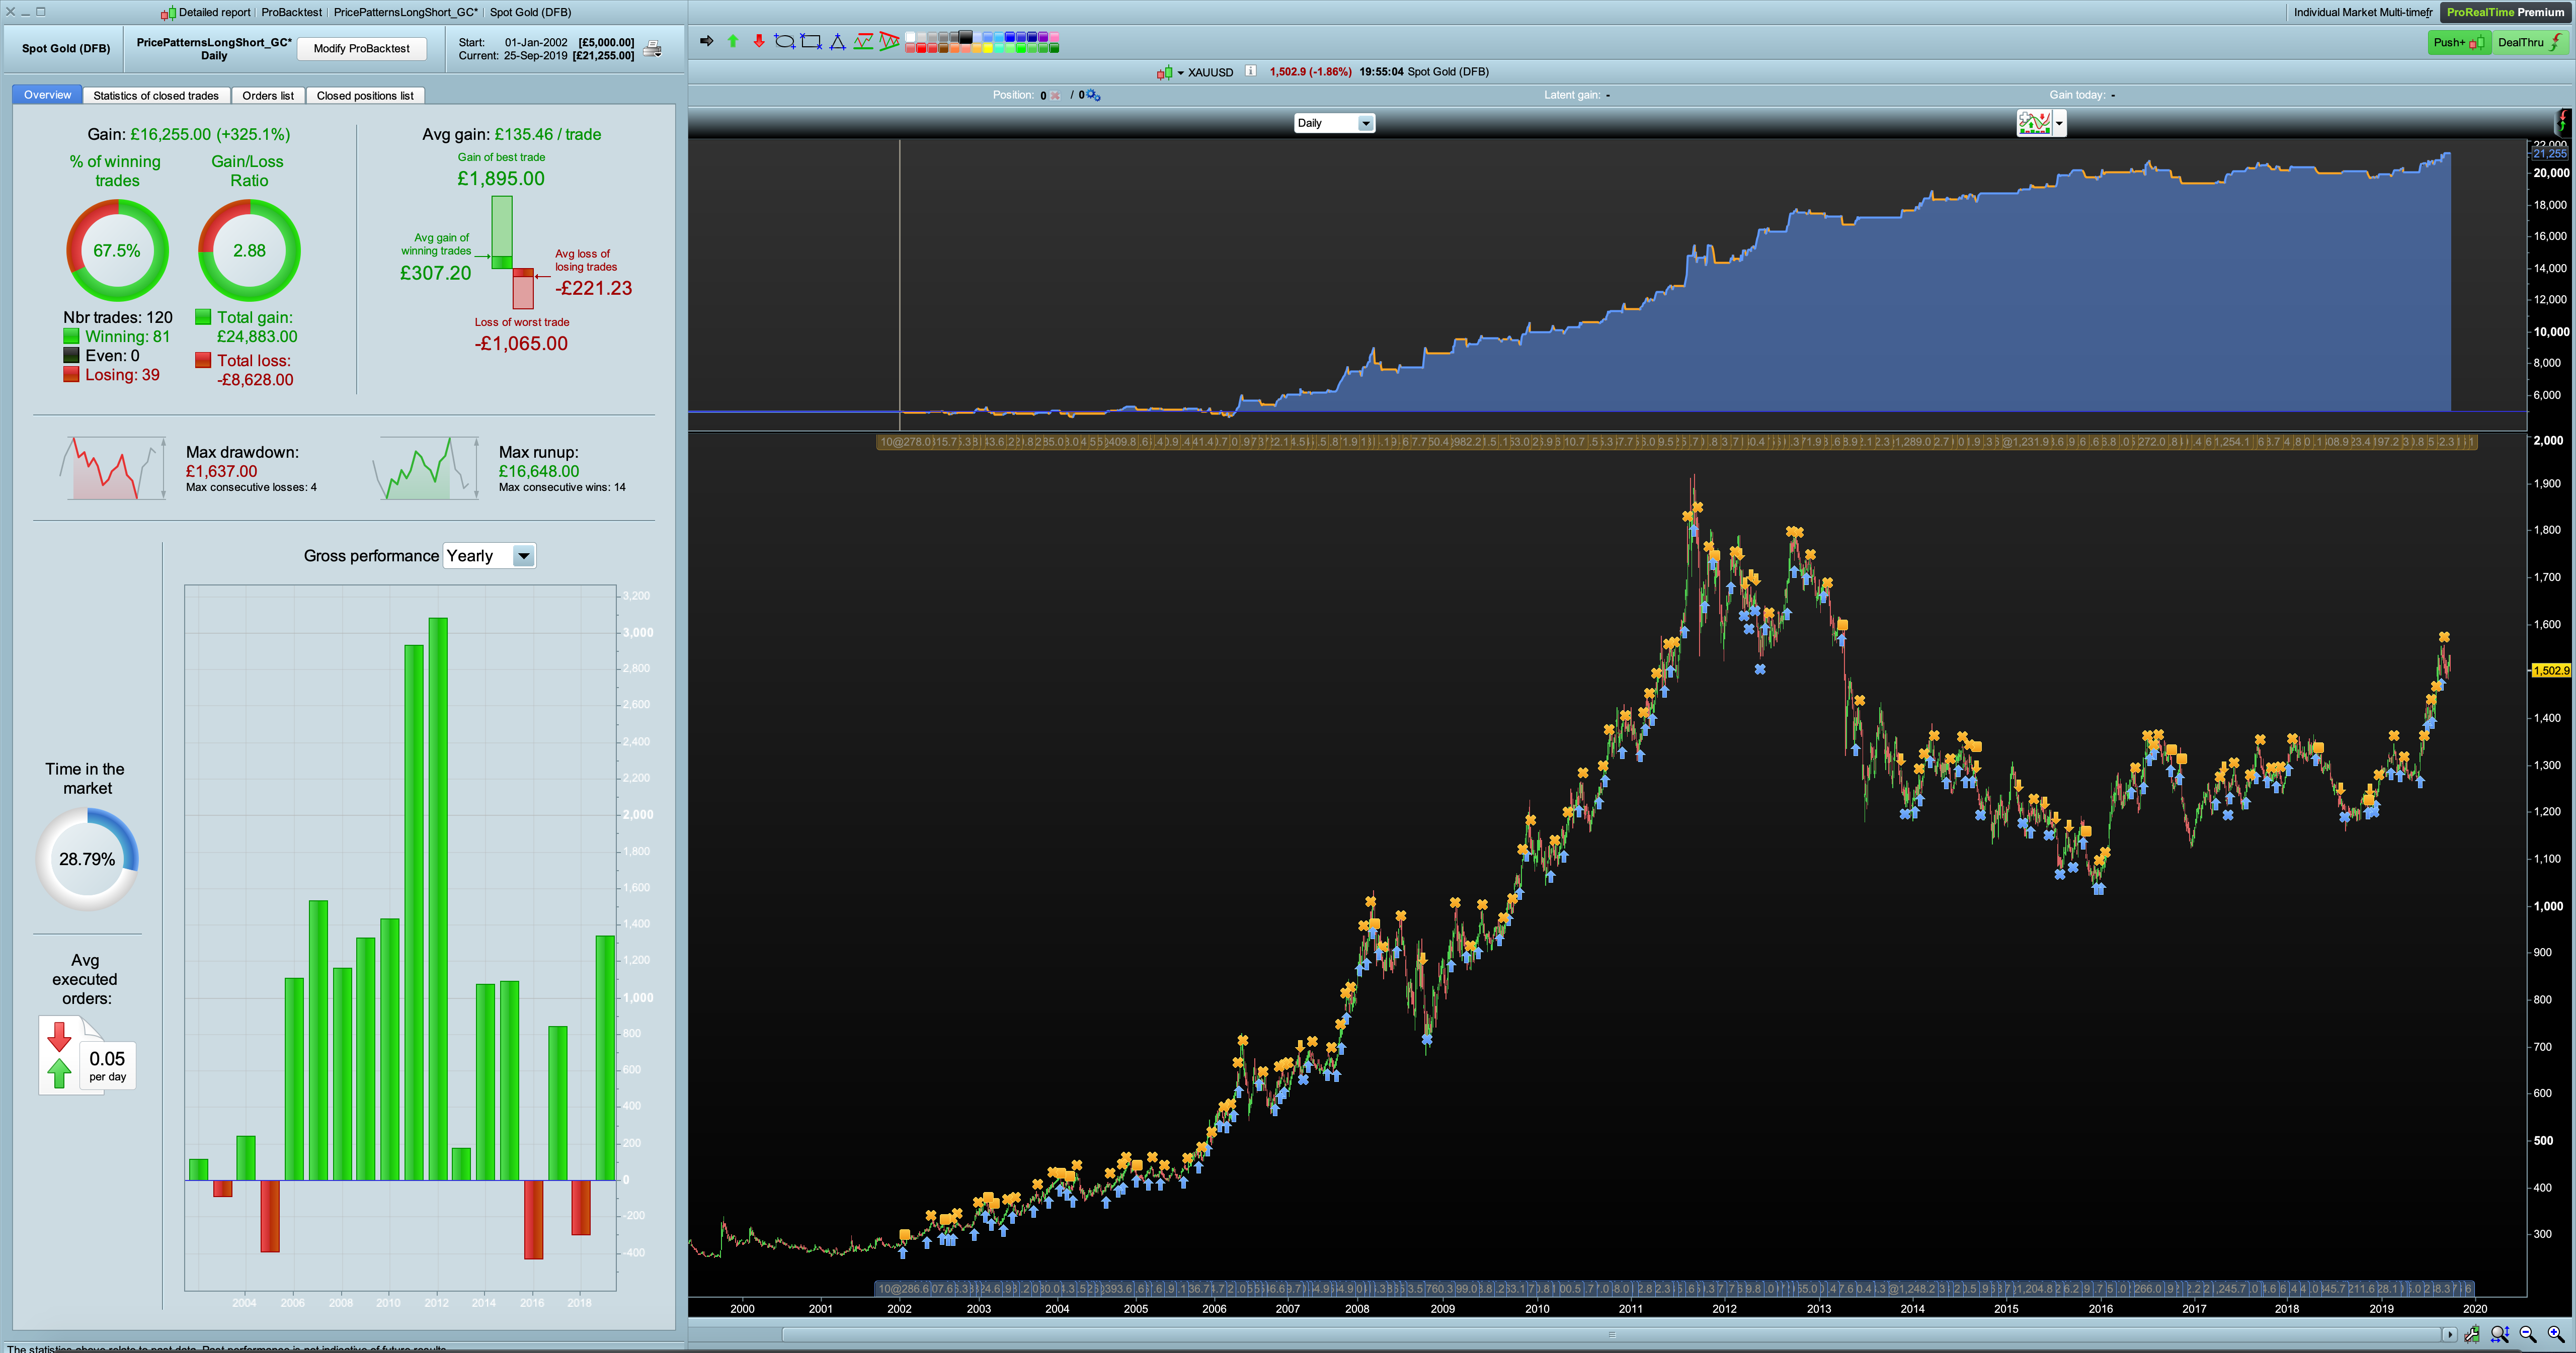
Task: Pick the red down arrow marker
Action: point(759,41)
